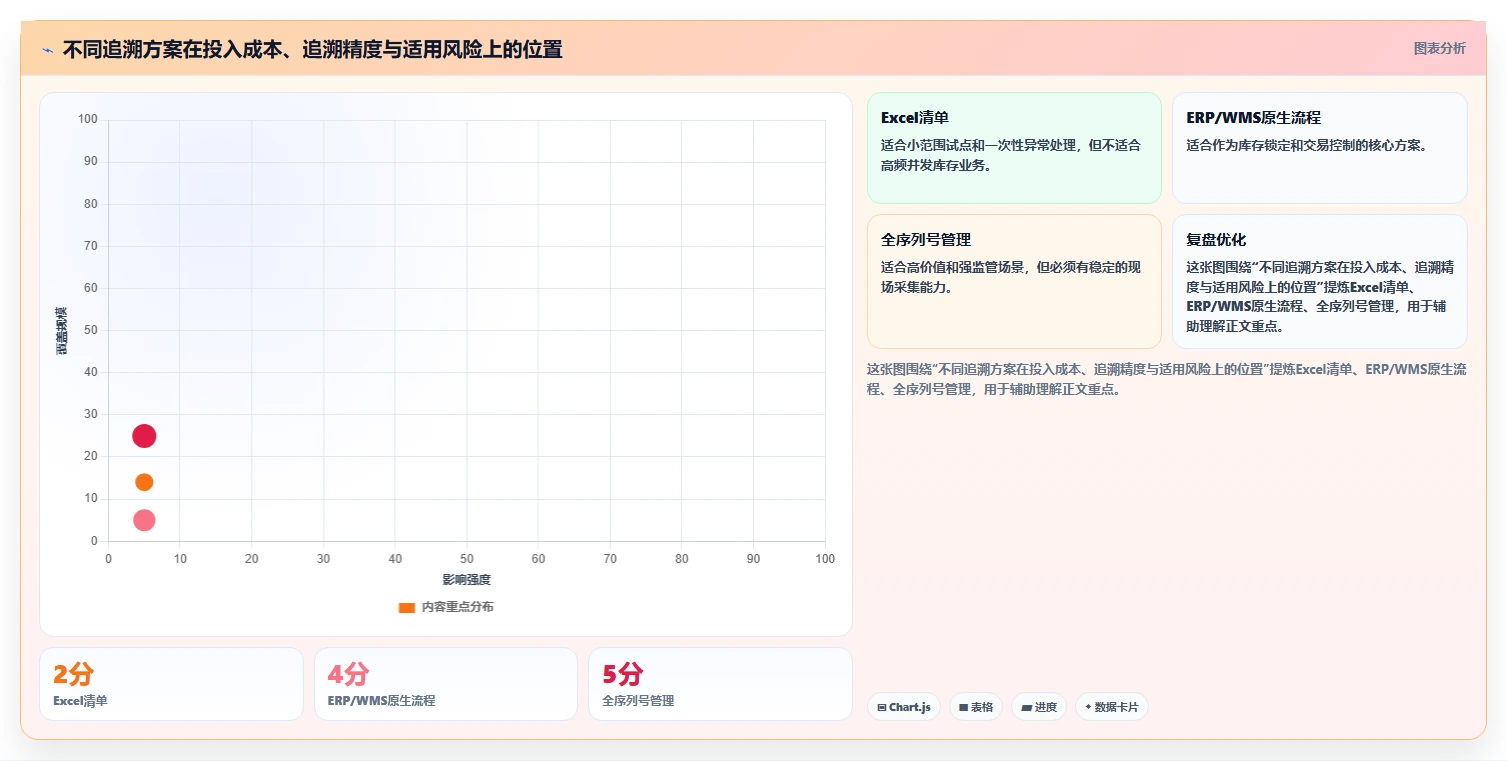Click the x-axis tick label 50
Viewport: 1507px width, 761px height.
467,559
